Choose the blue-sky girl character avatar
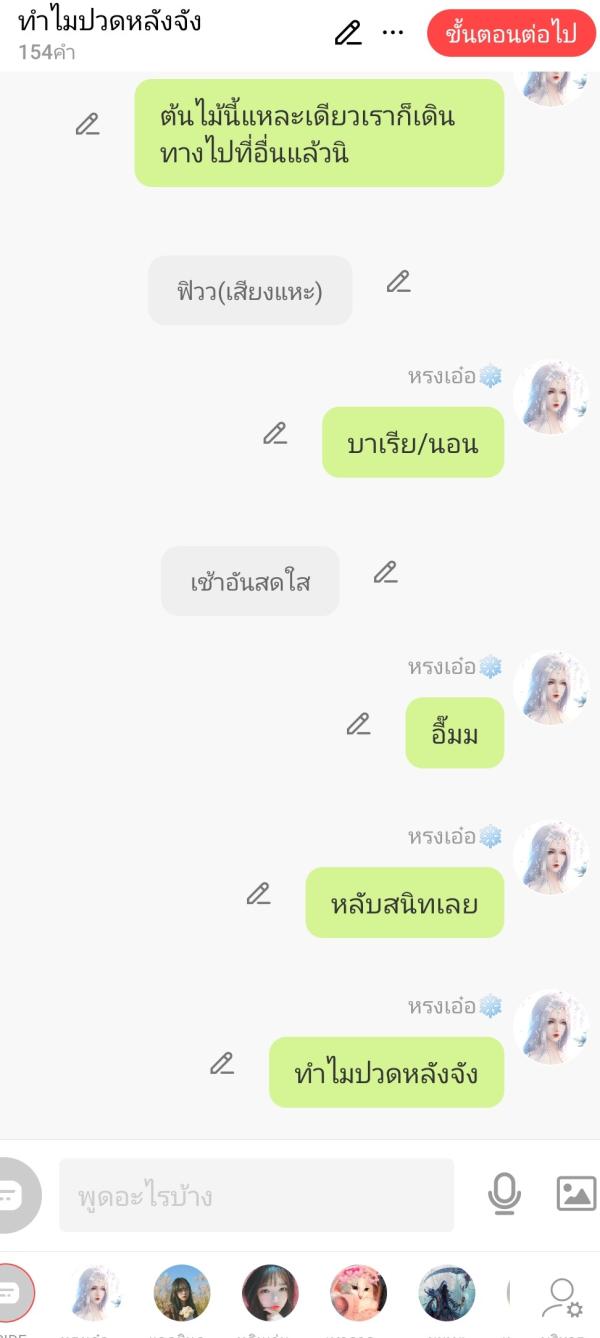 pyautogui.click(x=182, y=1293)
